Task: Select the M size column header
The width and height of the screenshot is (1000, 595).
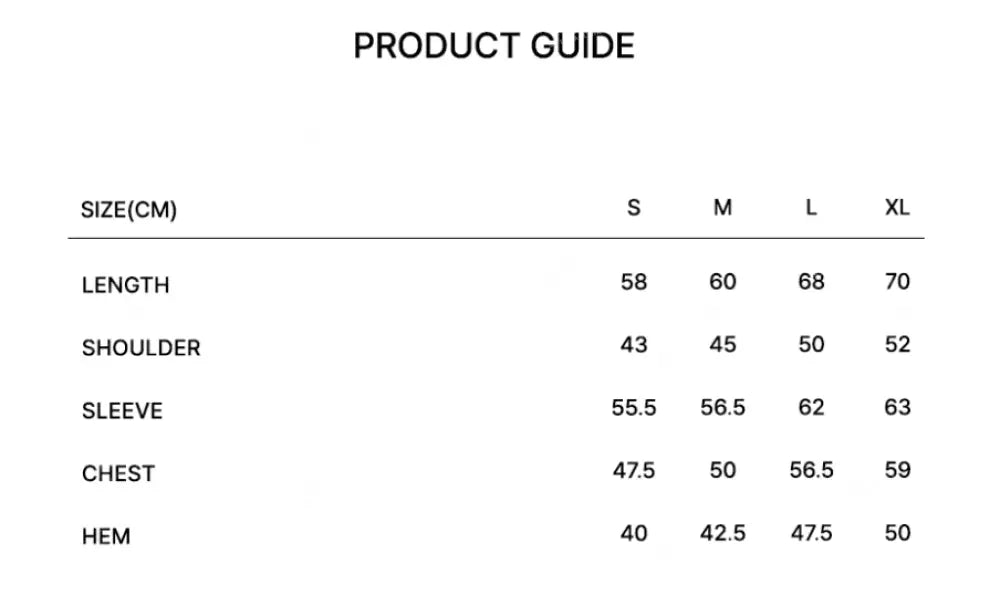Action: click(x=722, y=208)
